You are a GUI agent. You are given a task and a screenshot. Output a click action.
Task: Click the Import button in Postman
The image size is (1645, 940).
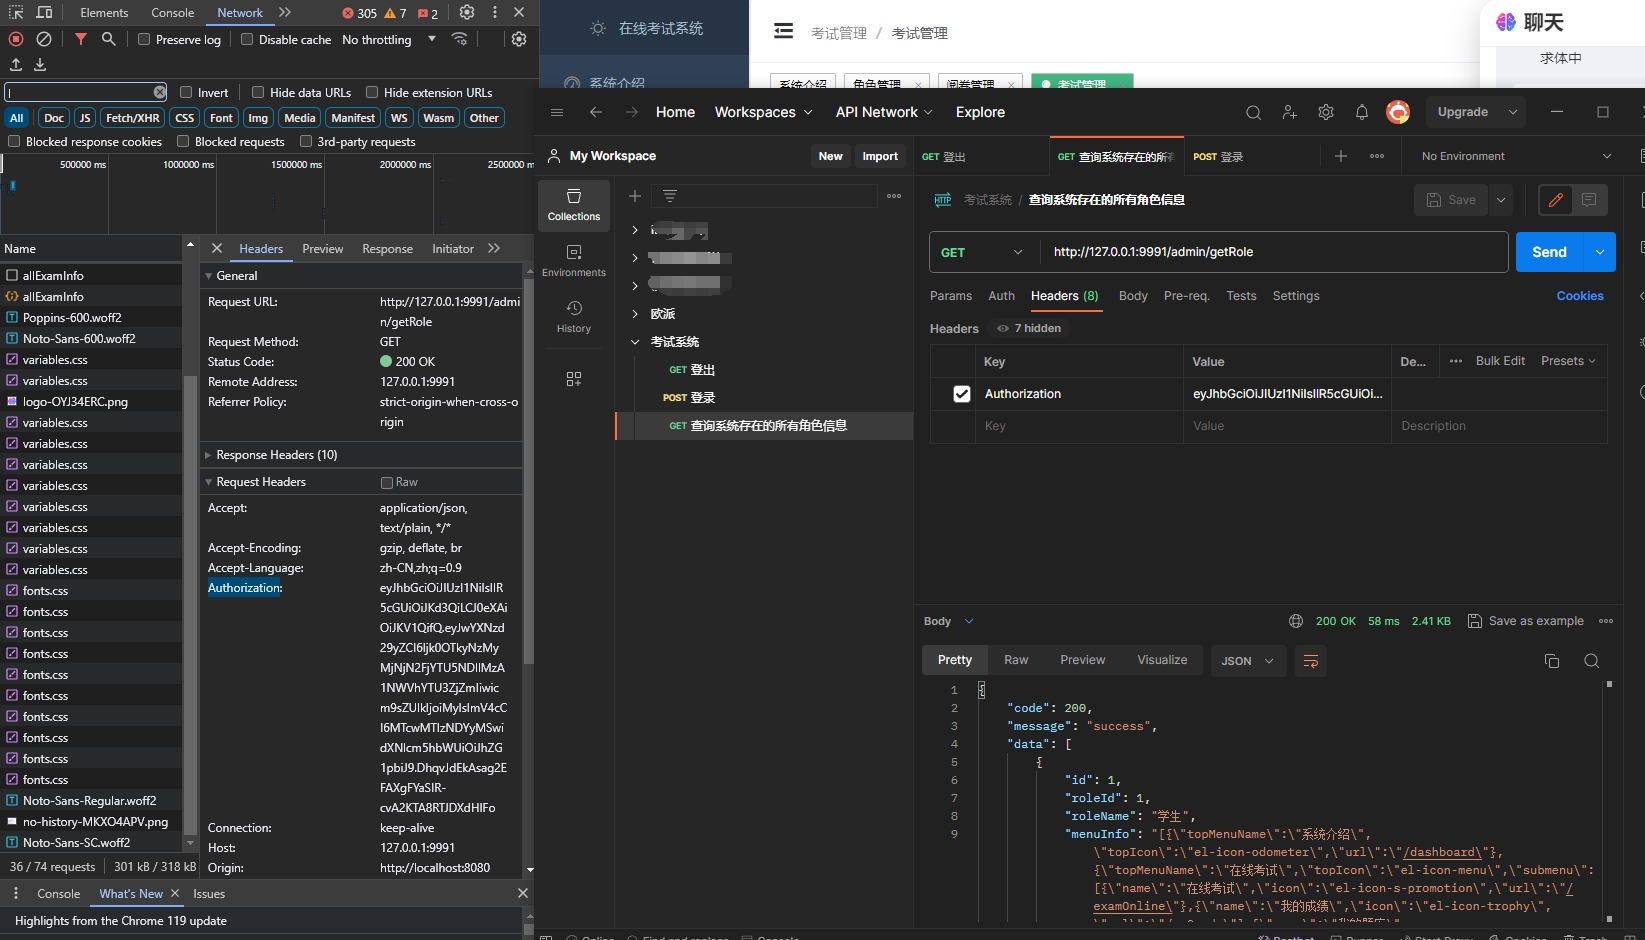(x=880, y=156)
